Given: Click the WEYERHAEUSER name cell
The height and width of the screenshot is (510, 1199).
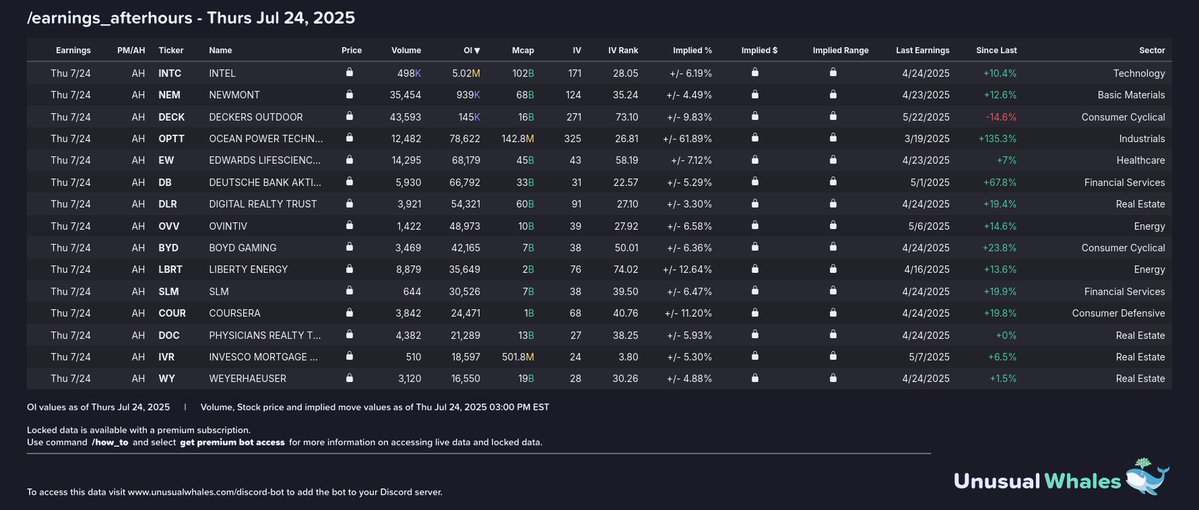Looking at the screenshot, I should pyautogui.click(x=246, y=378).
